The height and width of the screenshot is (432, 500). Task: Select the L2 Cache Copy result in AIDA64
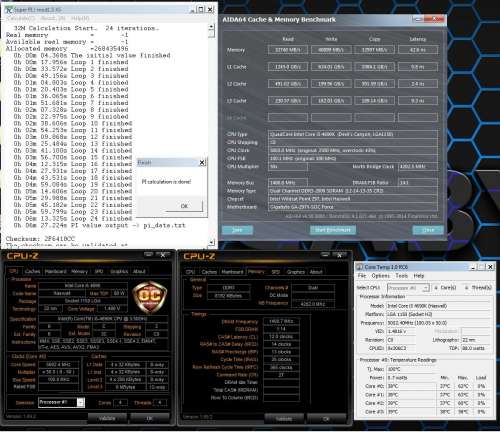374,84
